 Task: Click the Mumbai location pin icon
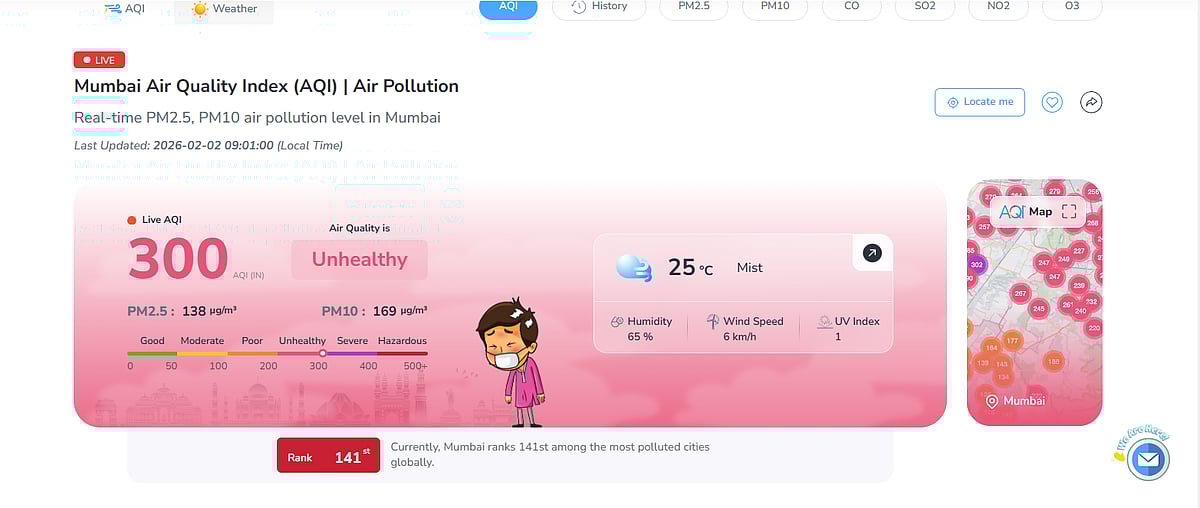point(992,401)
